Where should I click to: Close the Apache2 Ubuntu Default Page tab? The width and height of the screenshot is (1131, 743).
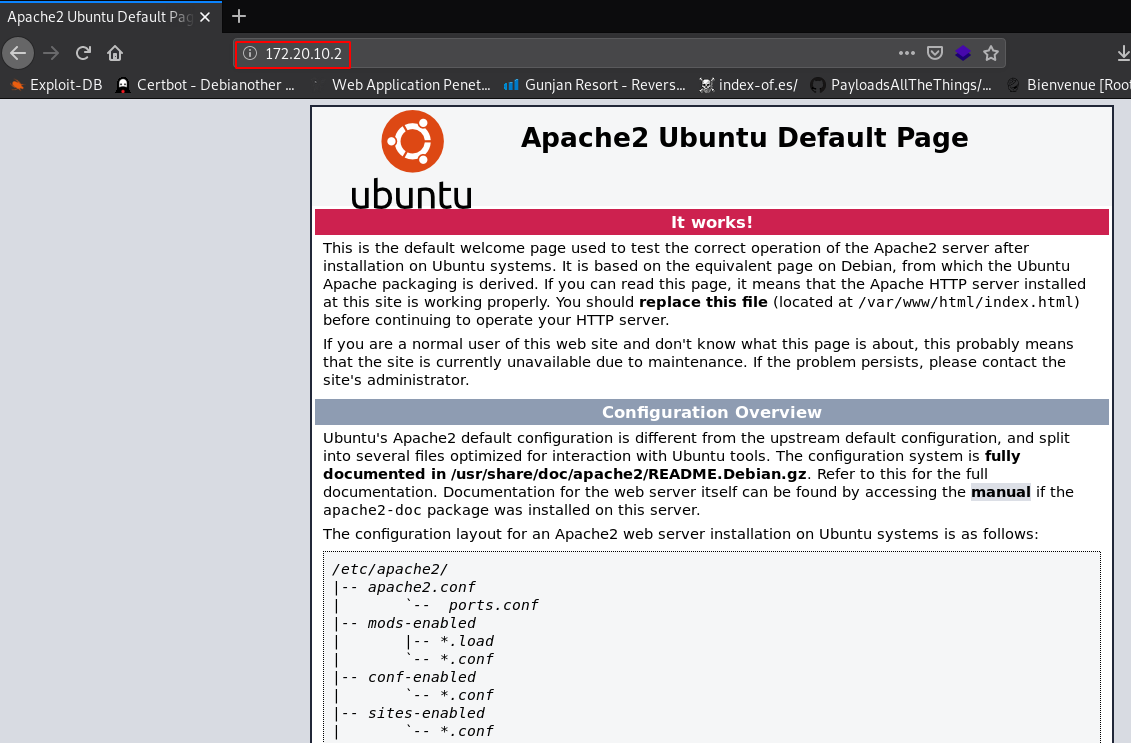(x=205, y=17)
